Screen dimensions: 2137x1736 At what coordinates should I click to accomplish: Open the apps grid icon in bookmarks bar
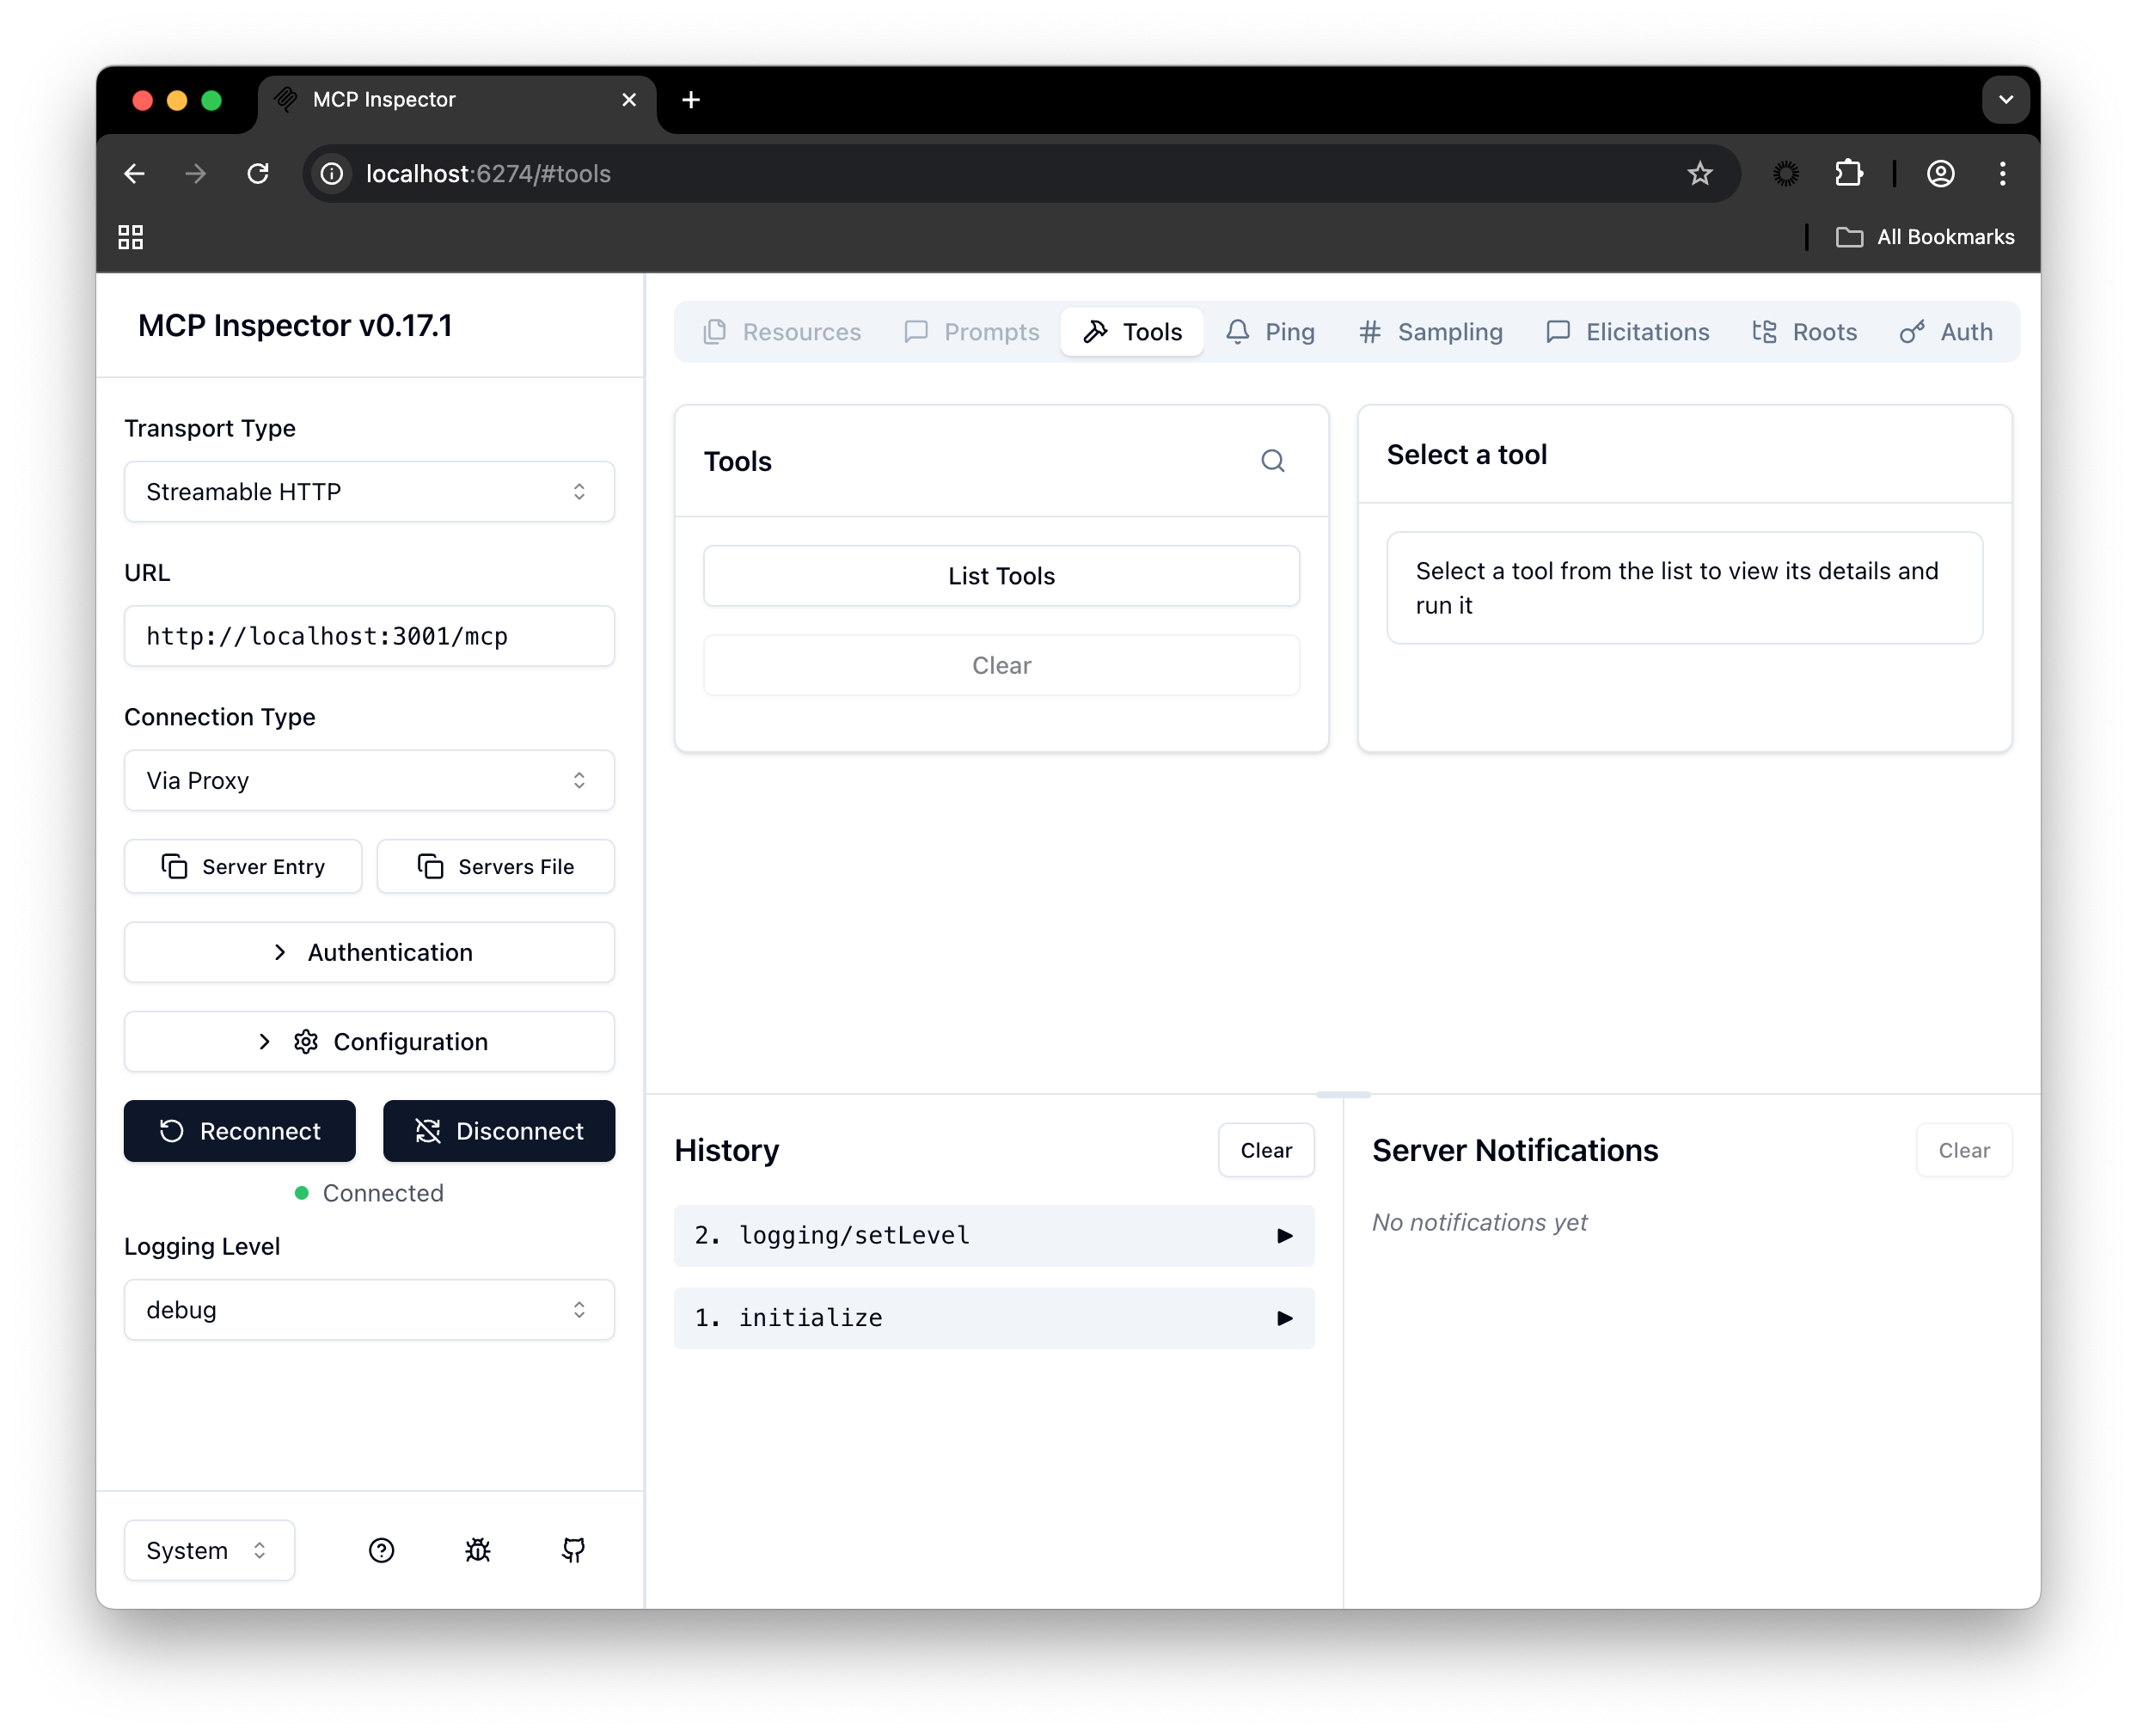click(131, 237)
